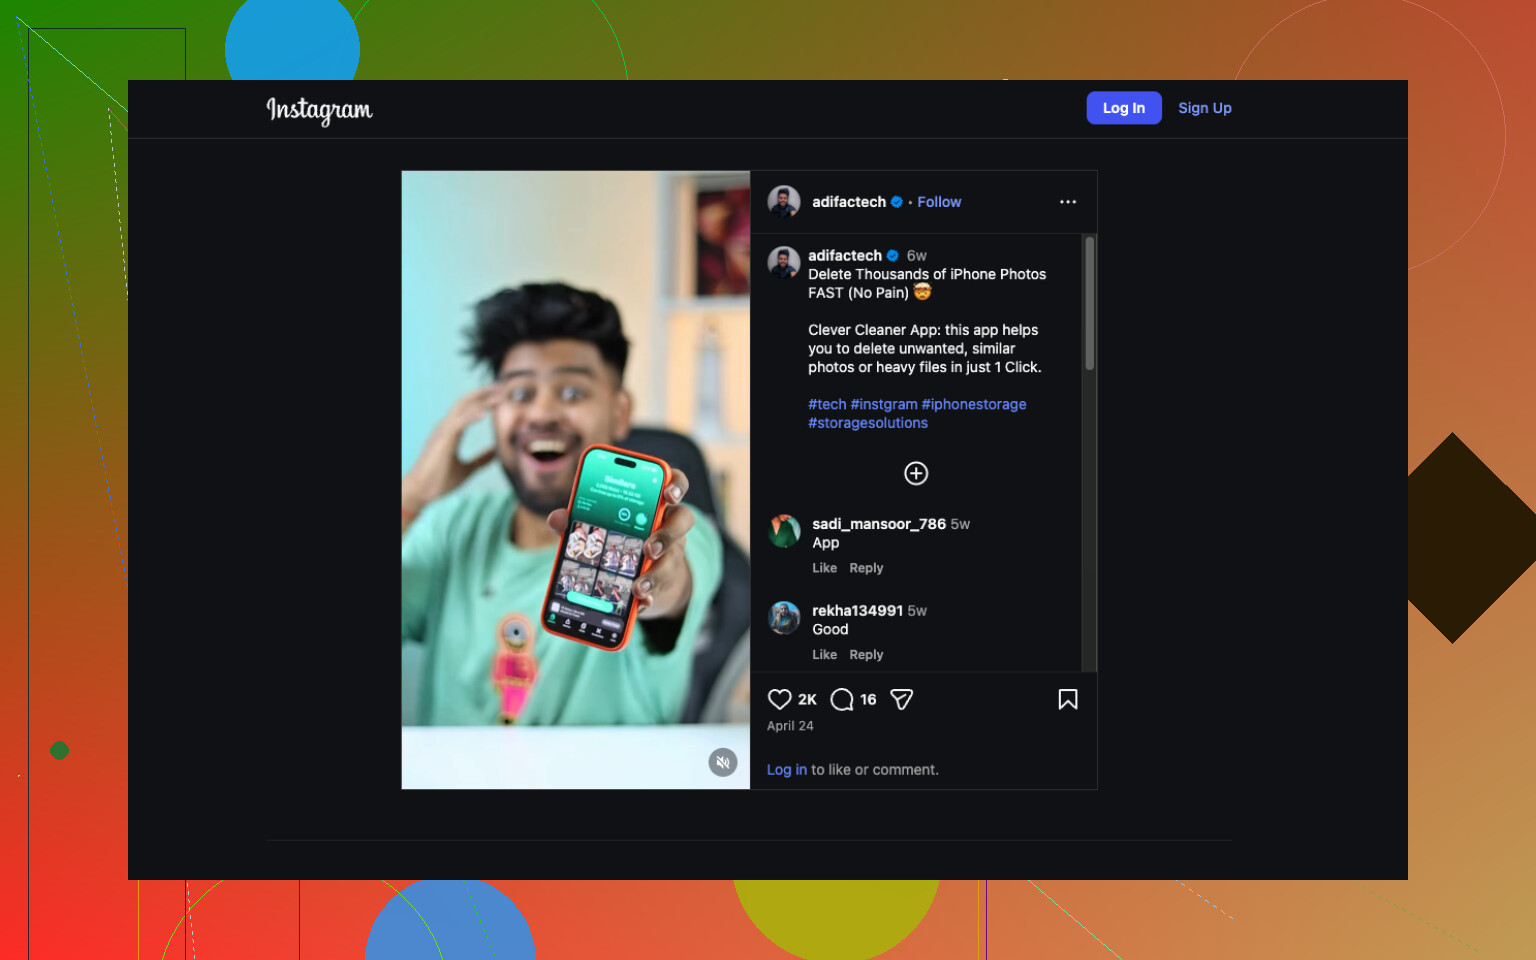Open the #tech hashtag

(827, 404)
